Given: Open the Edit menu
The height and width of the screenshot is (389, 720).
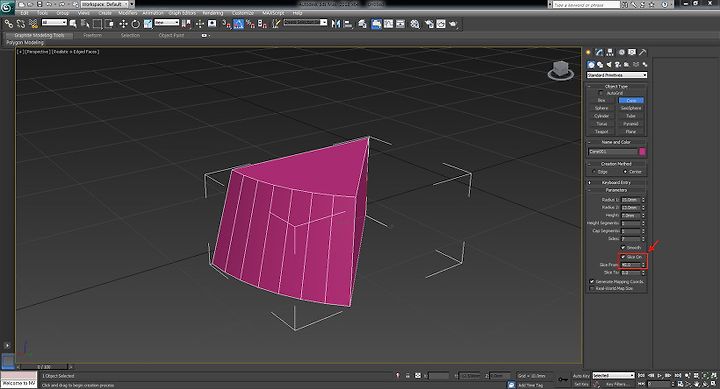Looking at the screenshot, I should (x=24, y=13).
